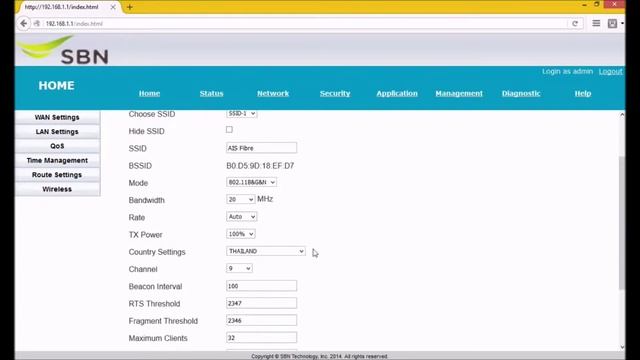Open the TX Power 100% dropdown
Viewport: 640px width, 360px height.
click(241, 234)
